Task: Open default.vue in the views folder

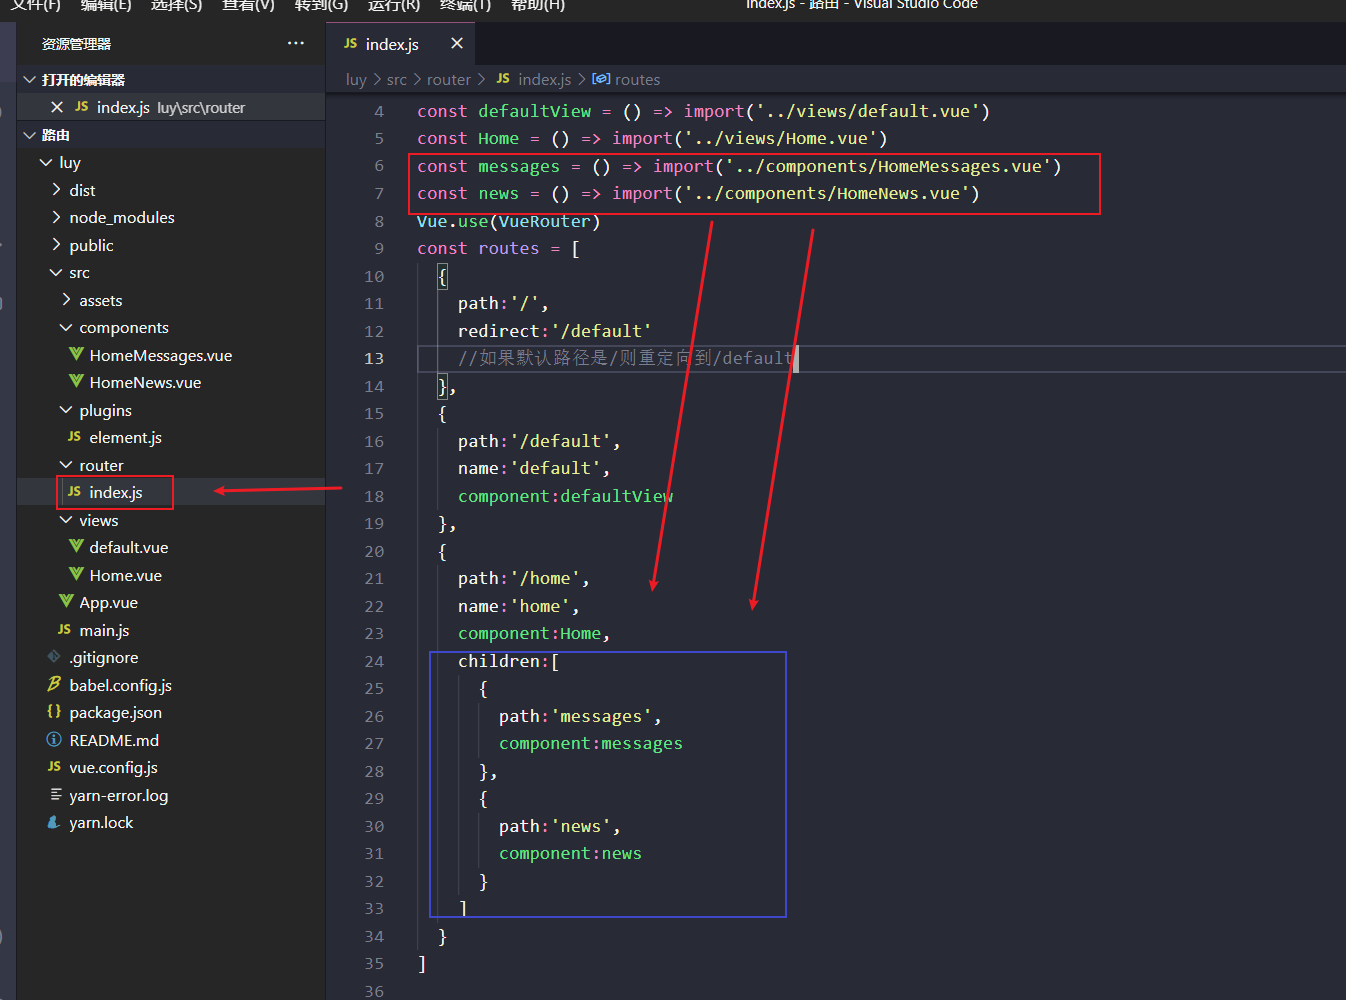Action: click(x=129, y=547)
